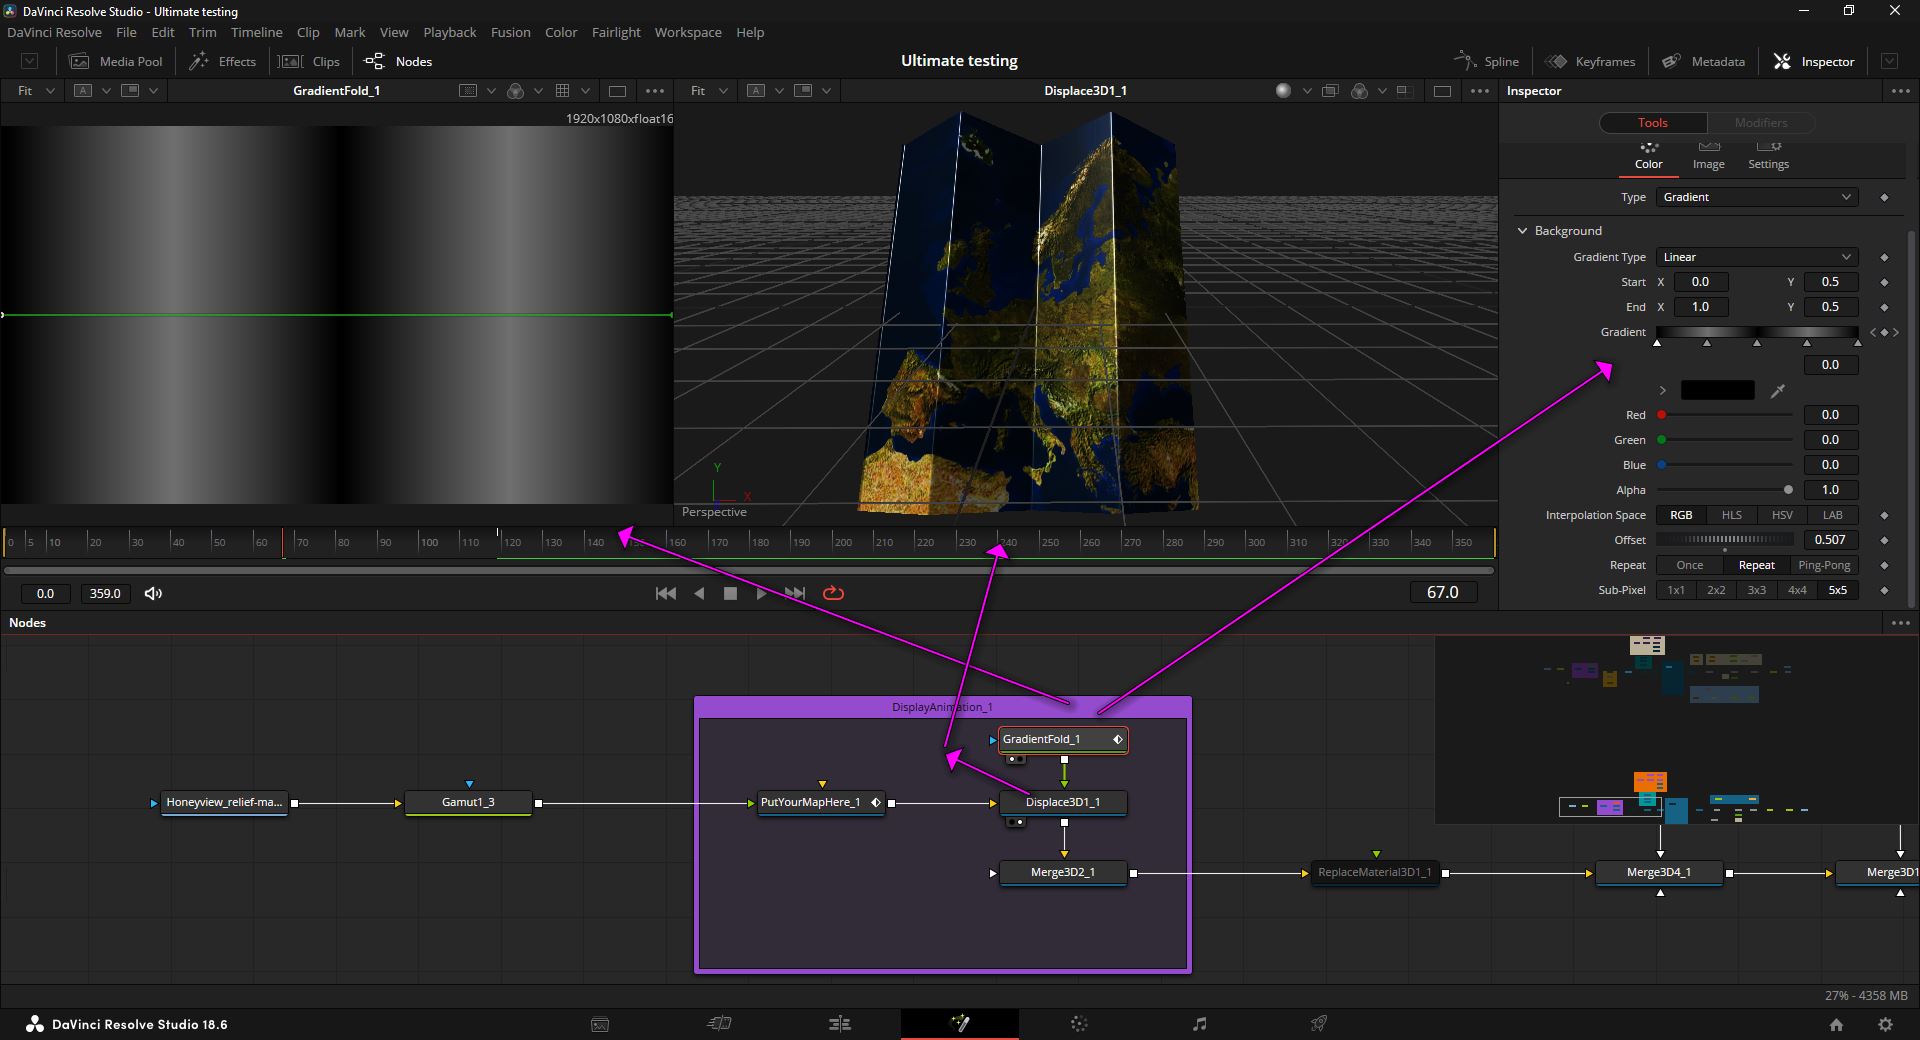
Task: Open the top-left panel dropdown arrow
Action: 30,61
